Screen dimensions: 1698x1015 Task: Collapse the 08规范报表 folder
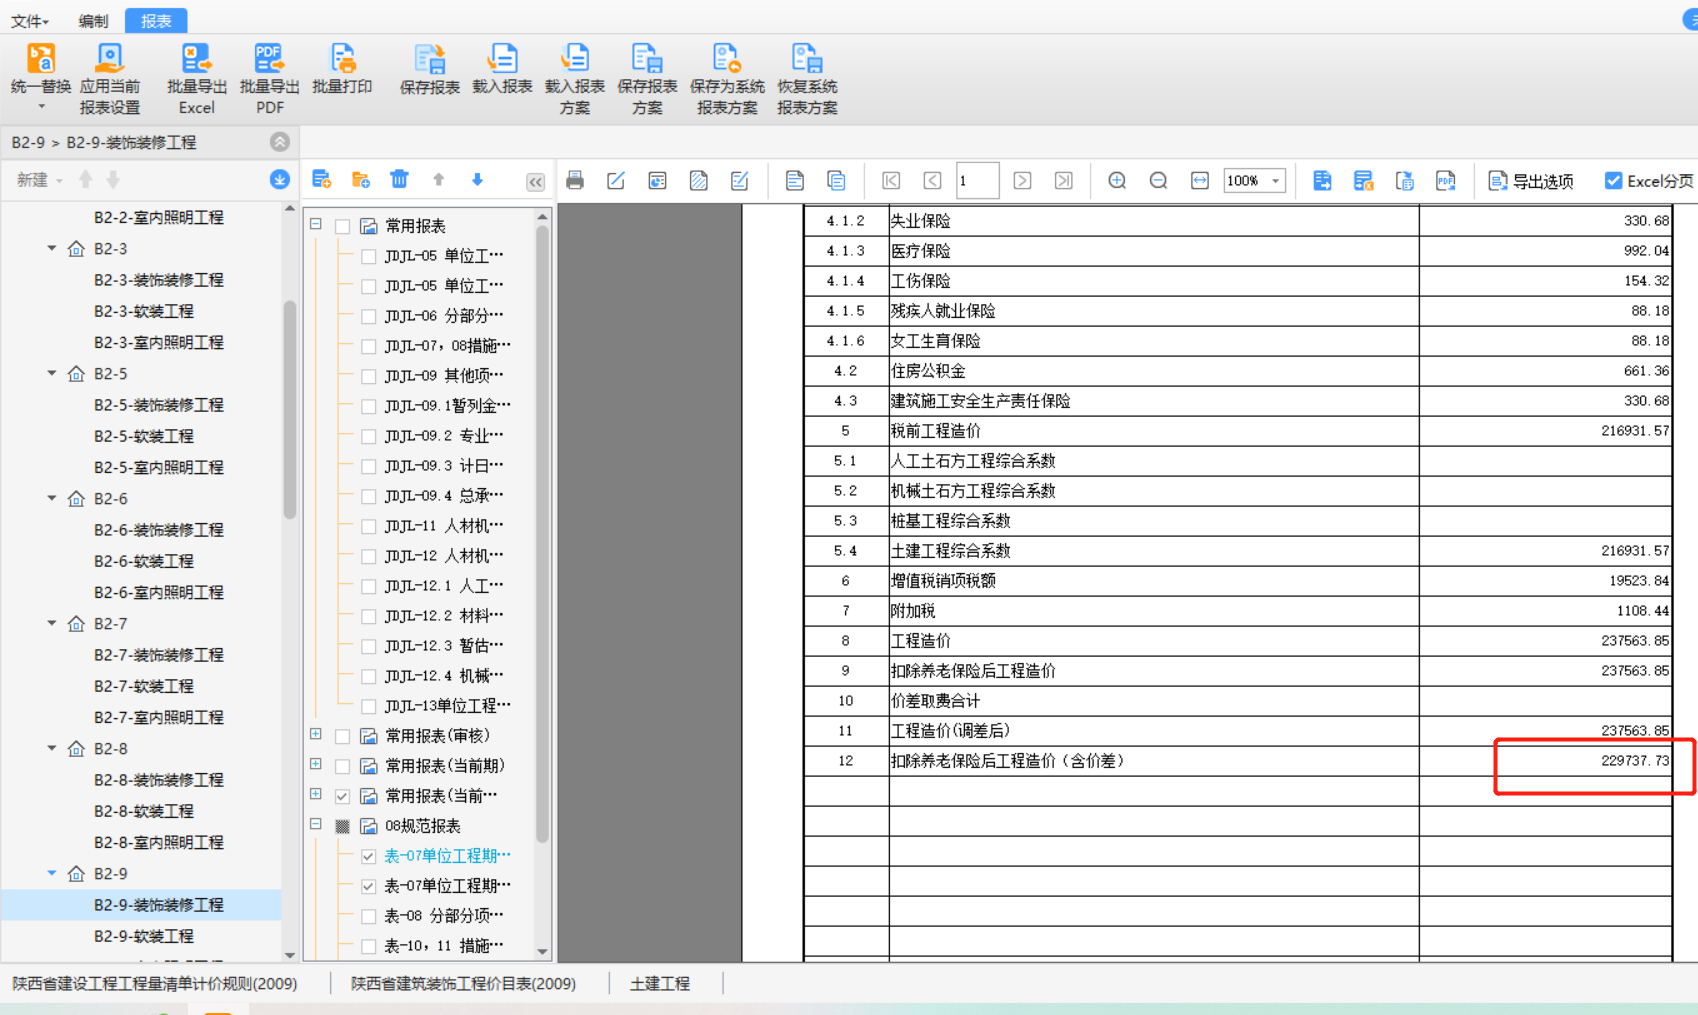pos(316,825)
